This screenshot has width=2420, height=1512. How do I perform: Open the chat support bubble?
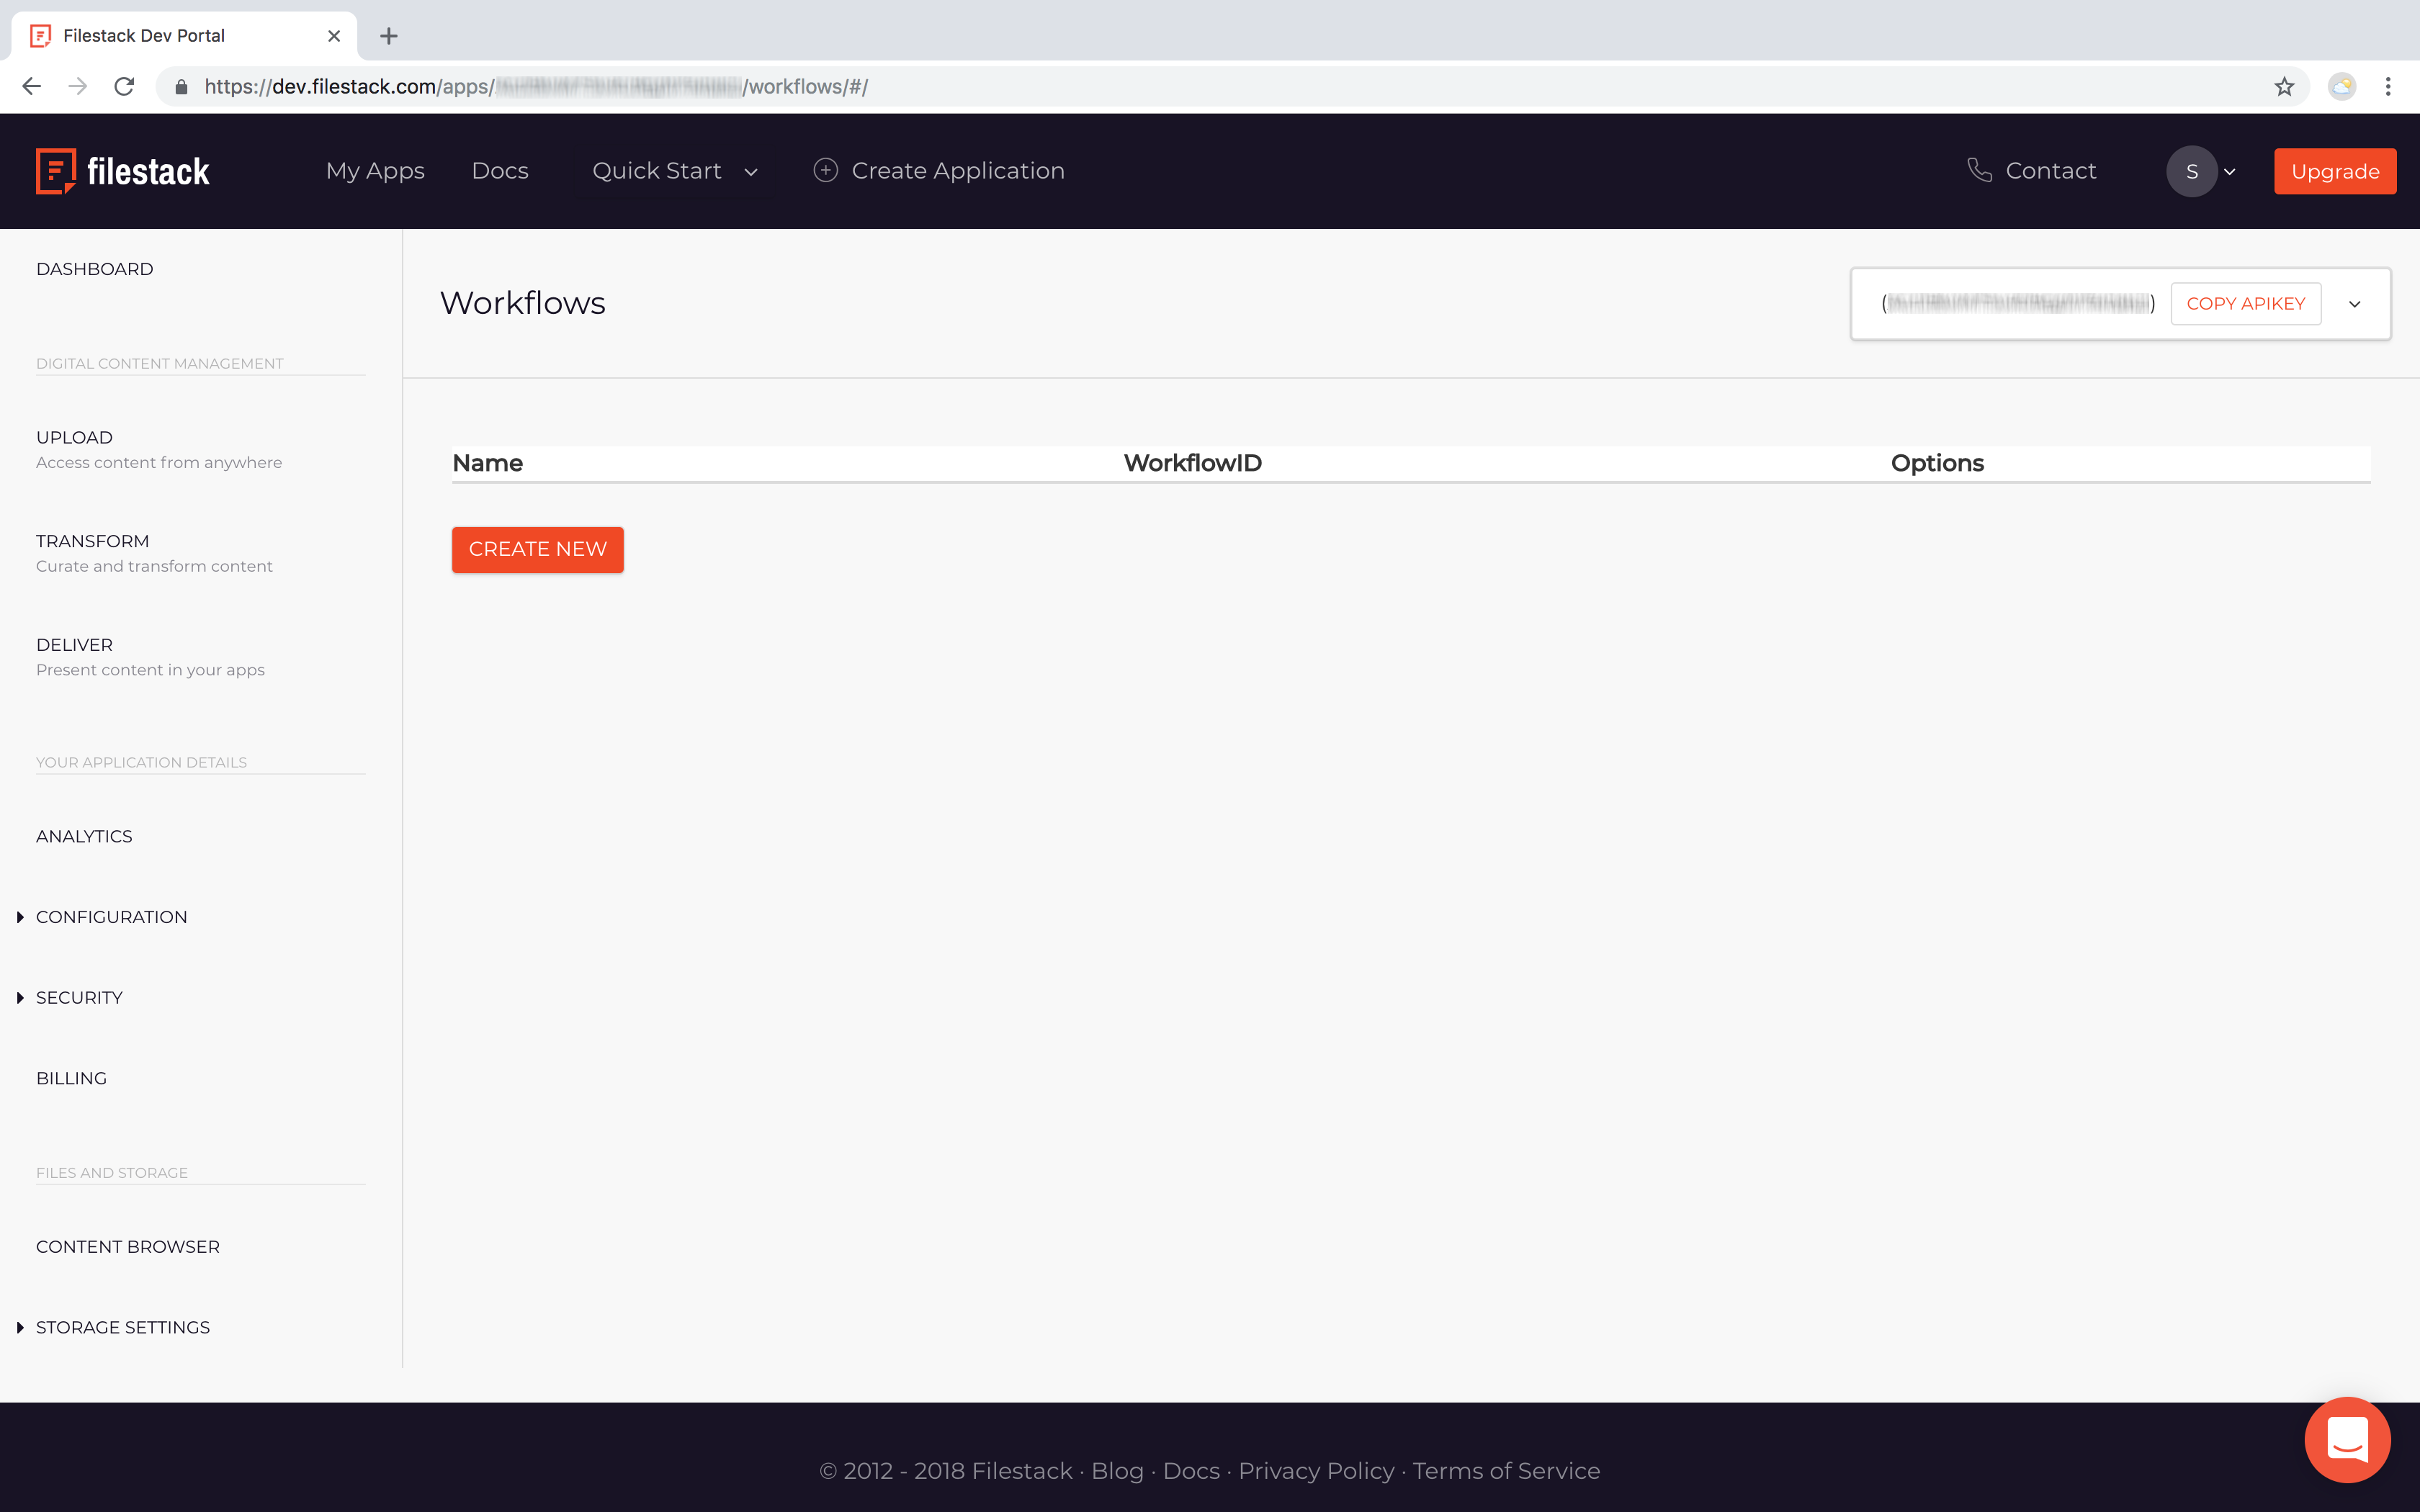2347,1440
